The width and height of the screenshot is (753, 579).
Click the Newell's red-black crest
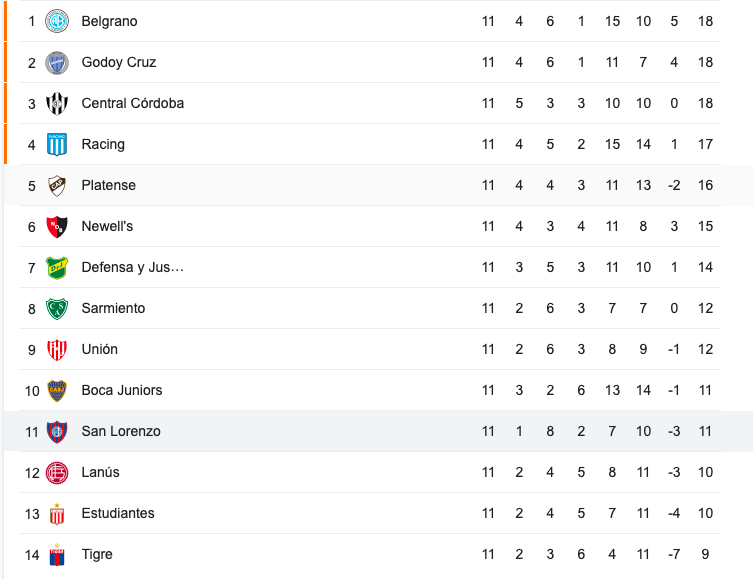[57, 227]
